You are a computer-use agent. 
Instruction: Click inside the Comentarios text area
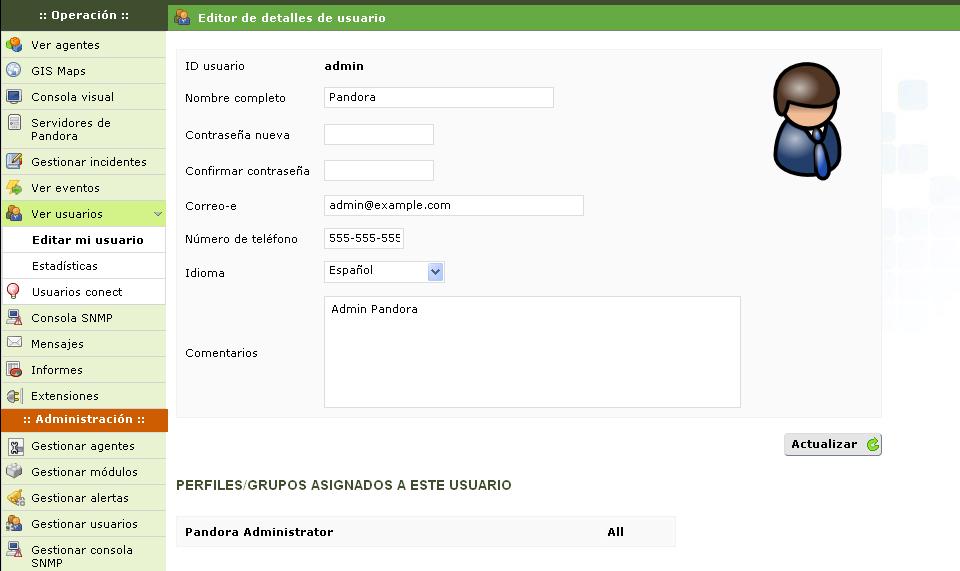tap(532, 352)
